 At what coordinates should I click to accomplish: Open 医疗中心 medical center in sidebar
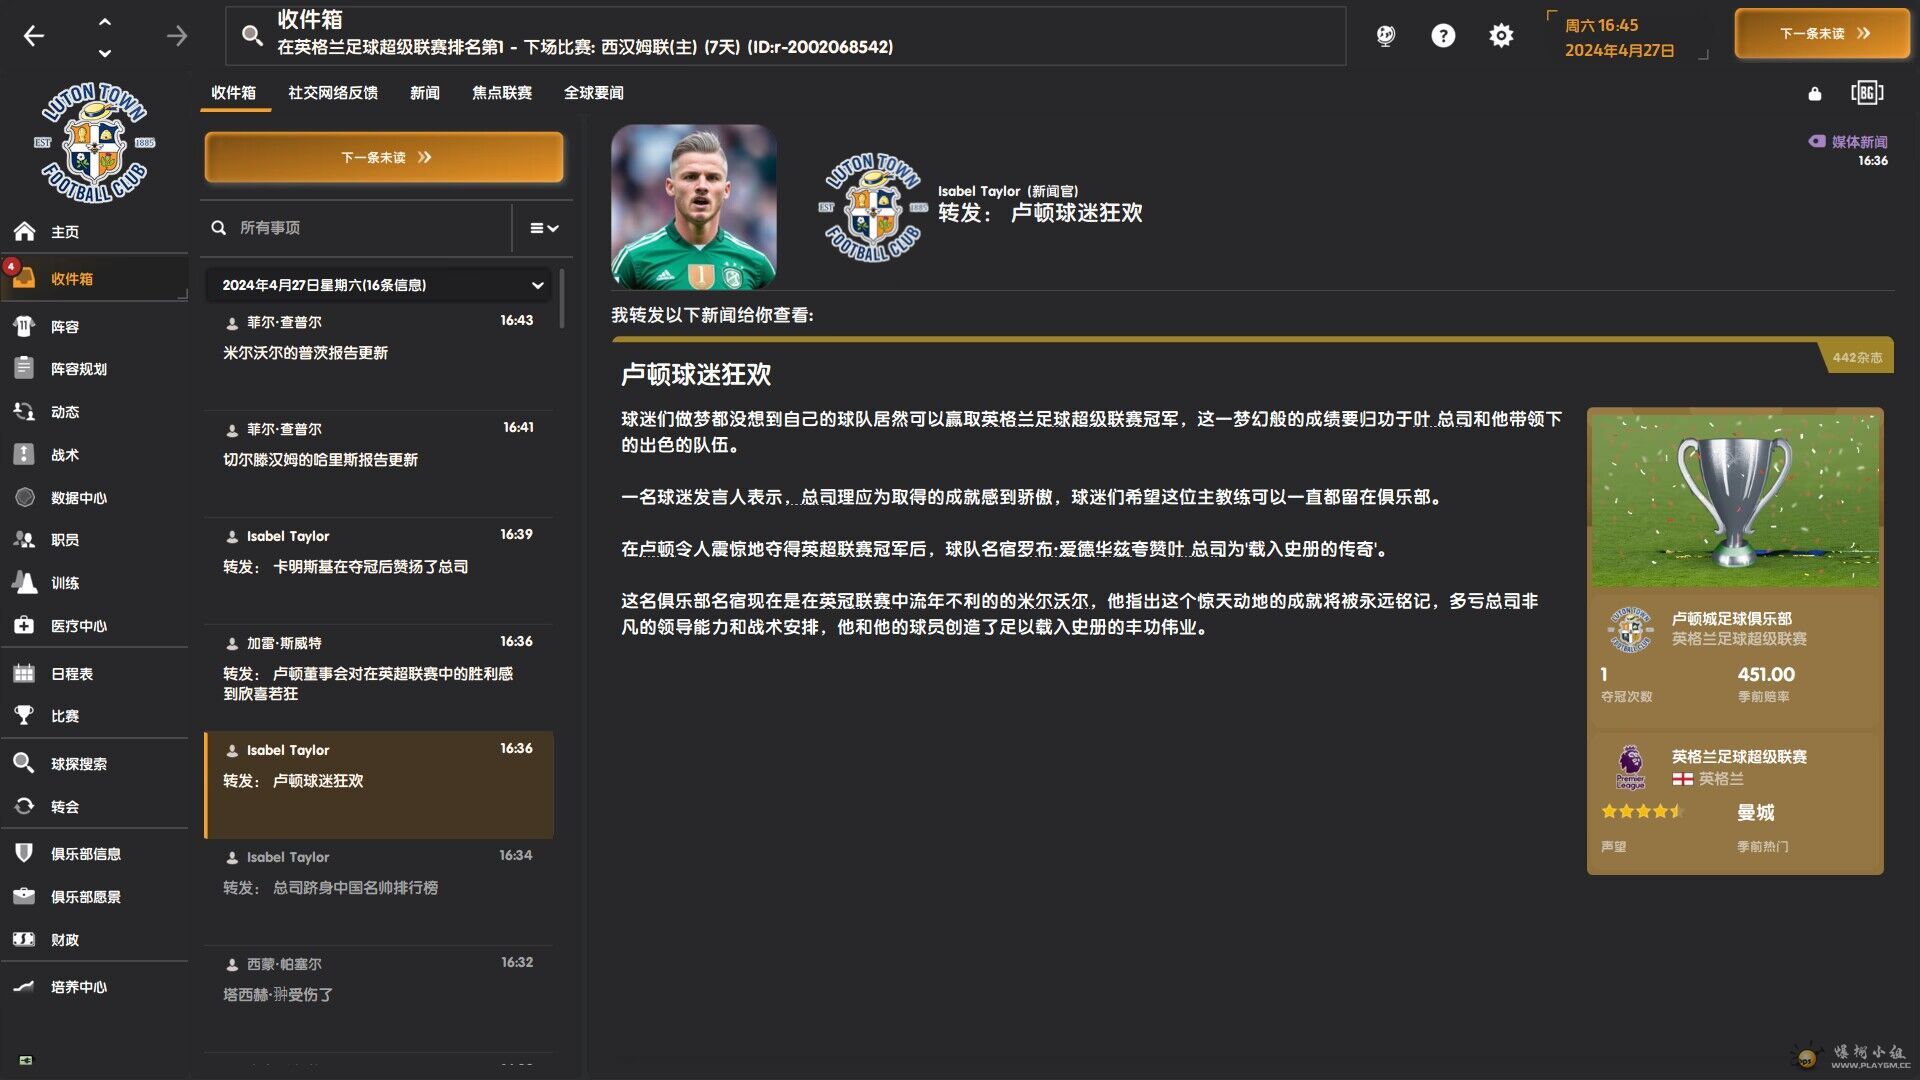point(78,626)
